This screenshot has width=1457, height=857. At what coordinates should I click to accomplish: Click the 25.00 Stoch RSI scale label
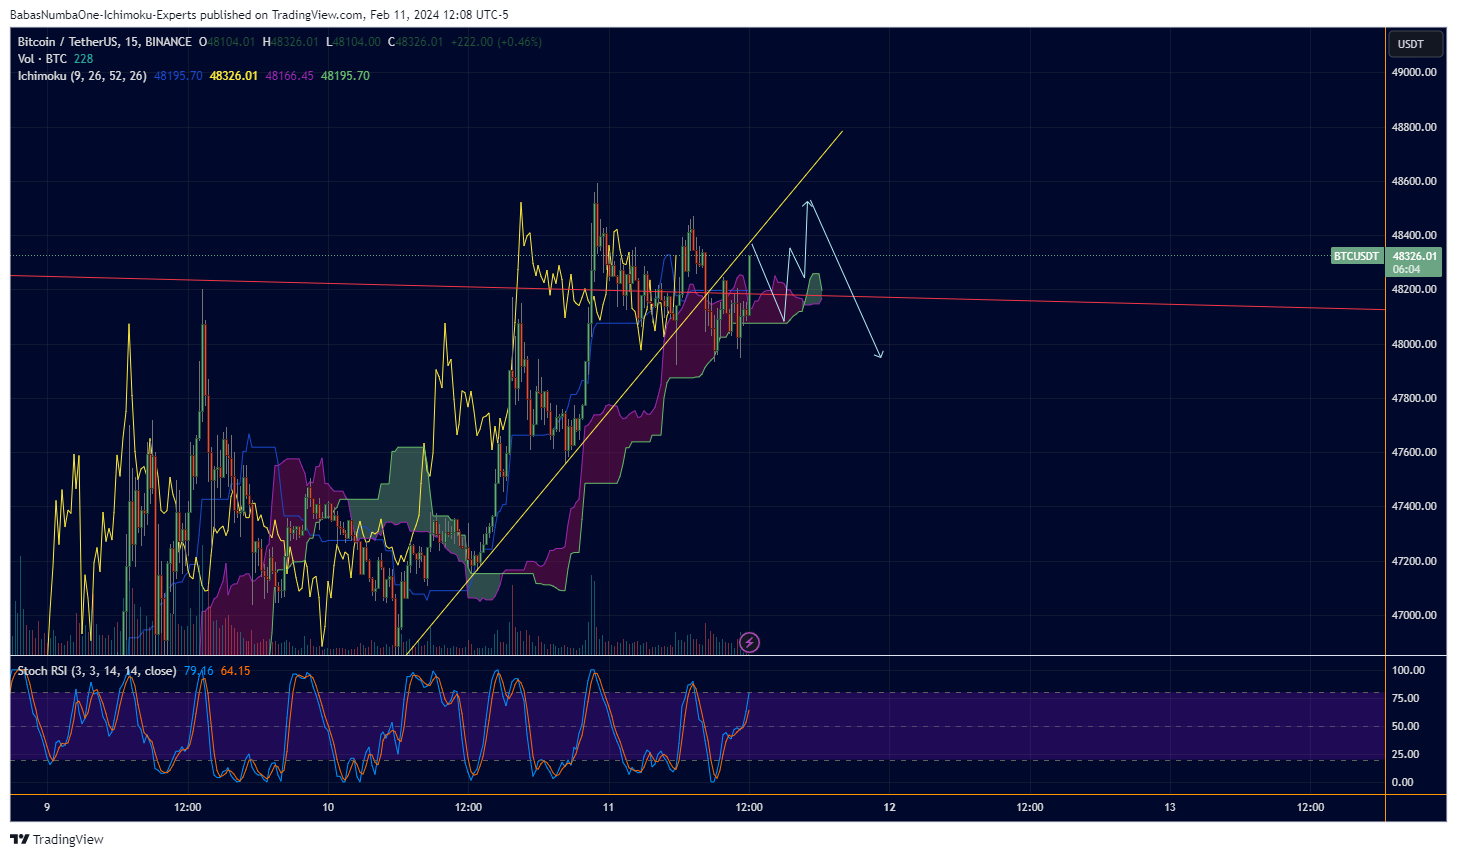(x=1406, y=754)
